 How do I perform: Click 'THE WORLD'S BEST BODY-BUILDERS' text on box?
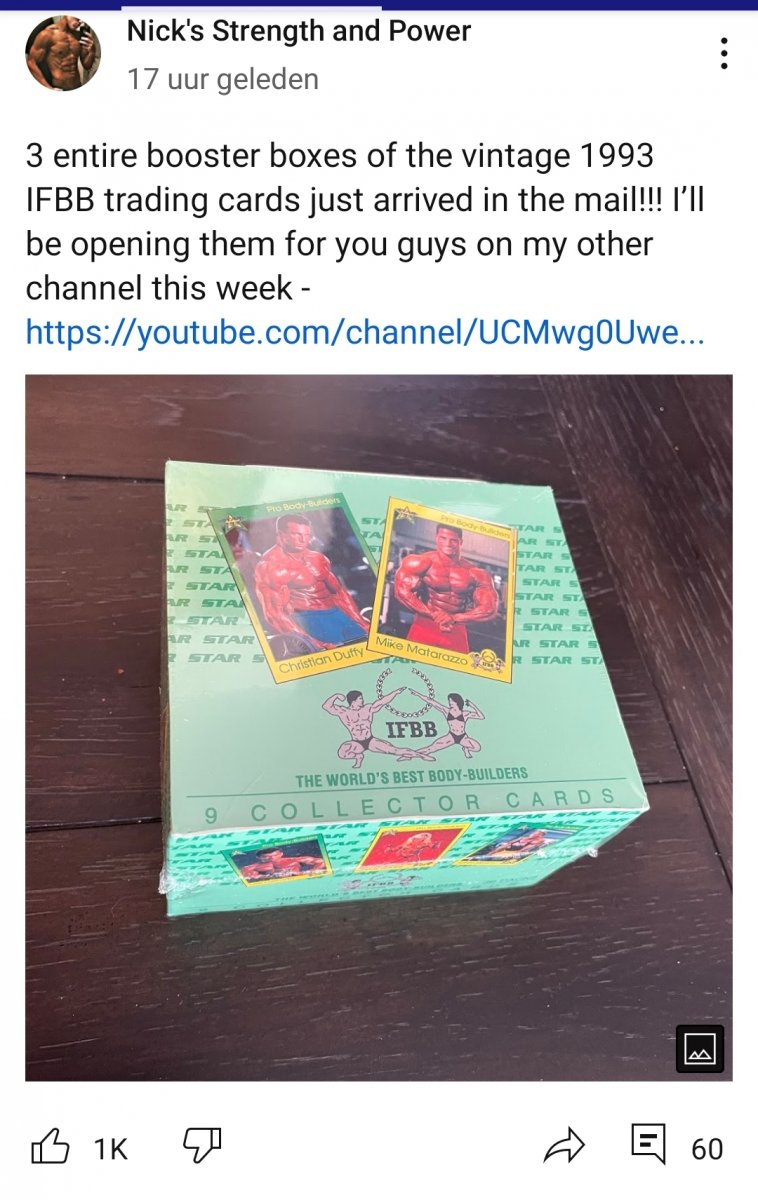(411, 777)
